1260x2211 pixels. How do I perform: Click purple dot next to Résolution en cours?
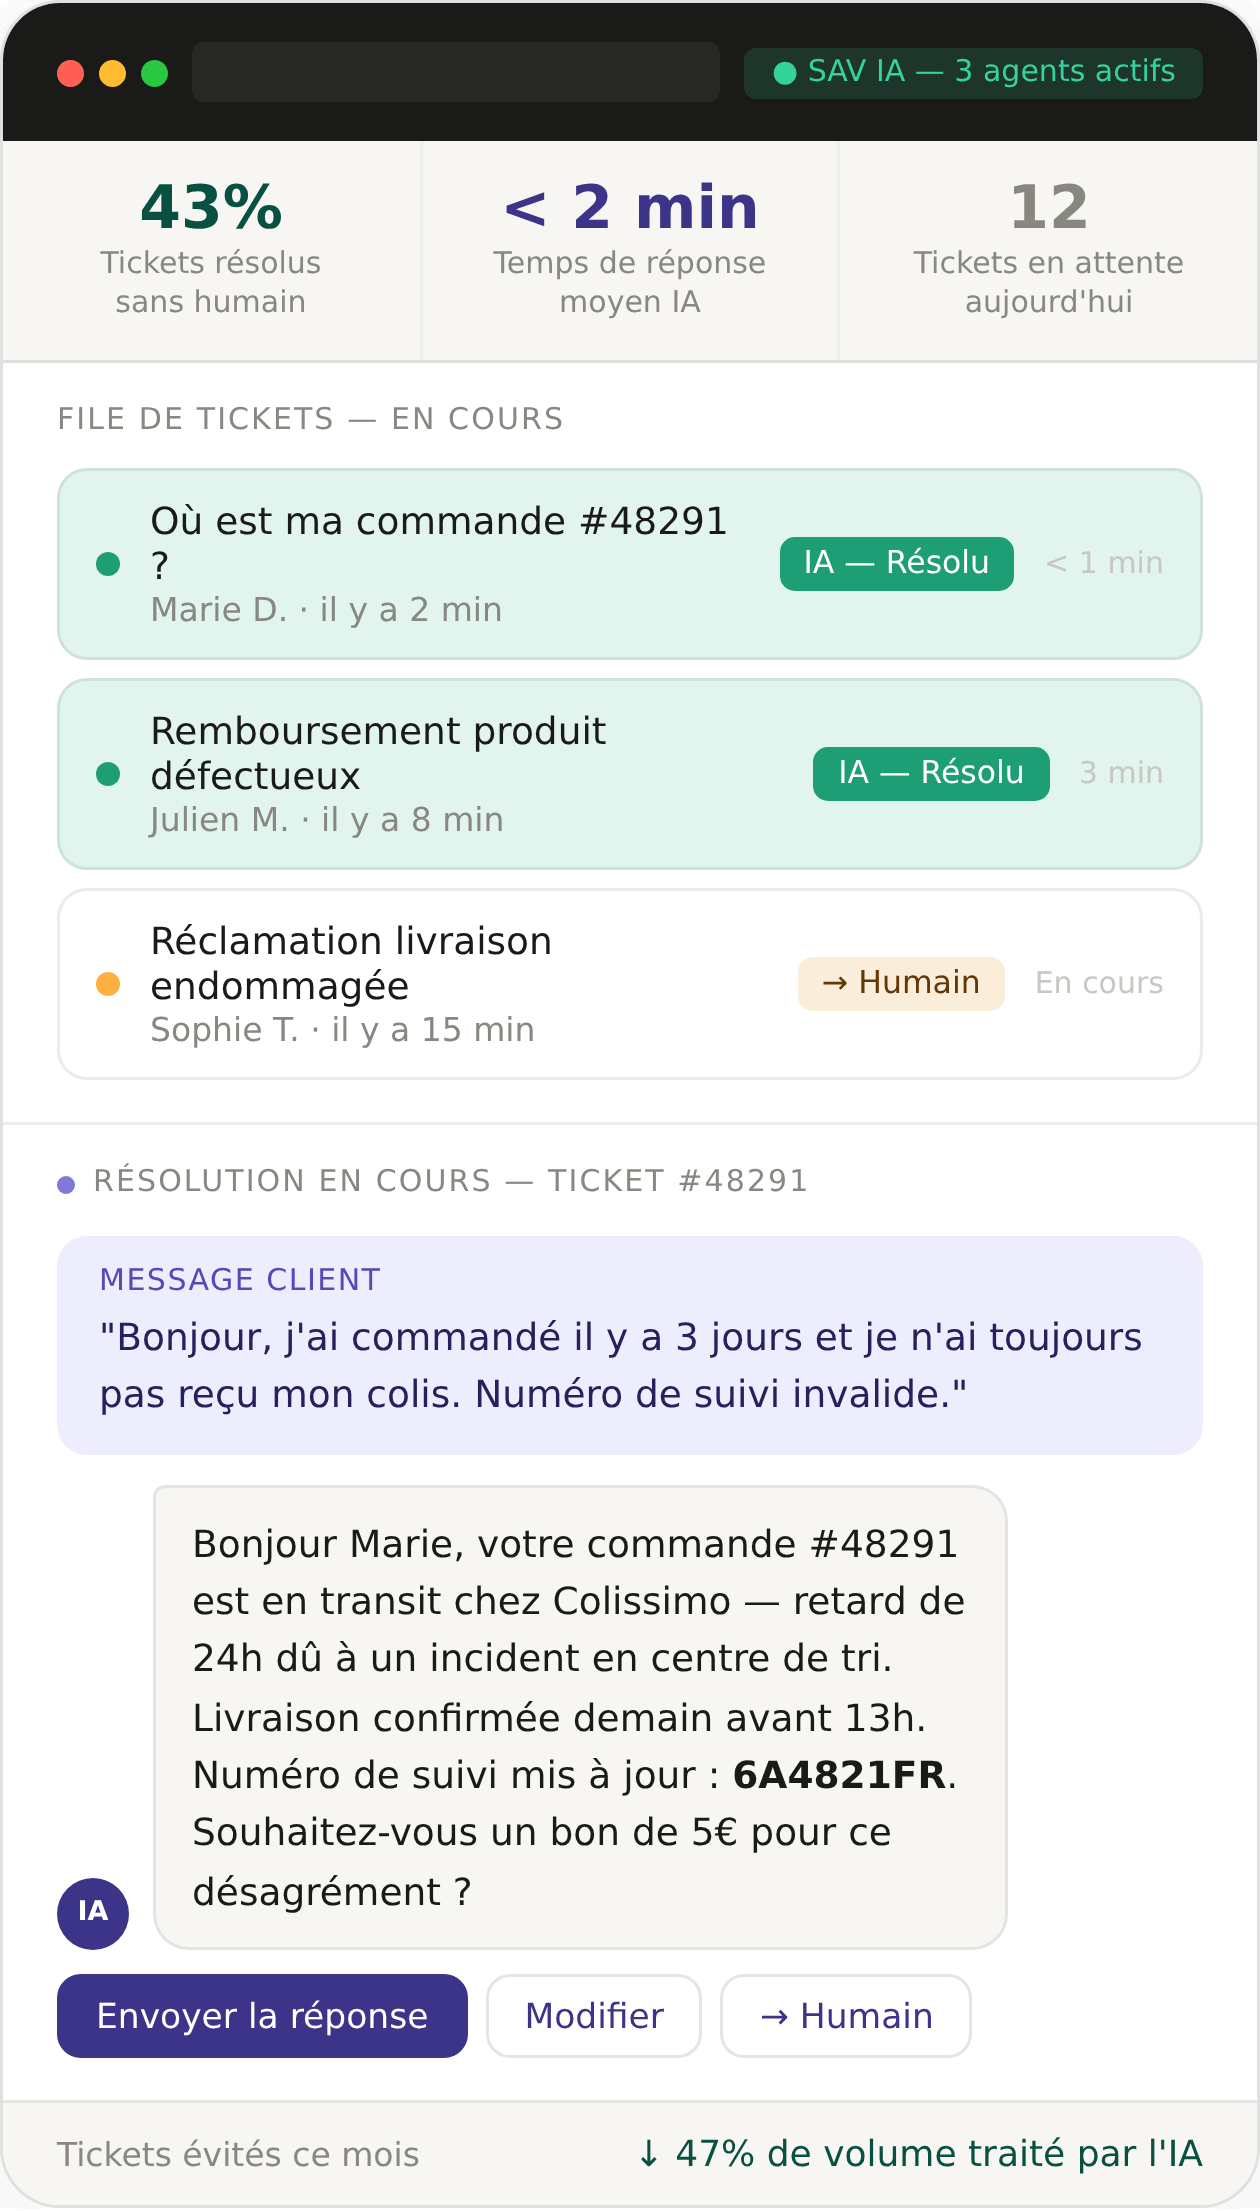point(66,1184)
